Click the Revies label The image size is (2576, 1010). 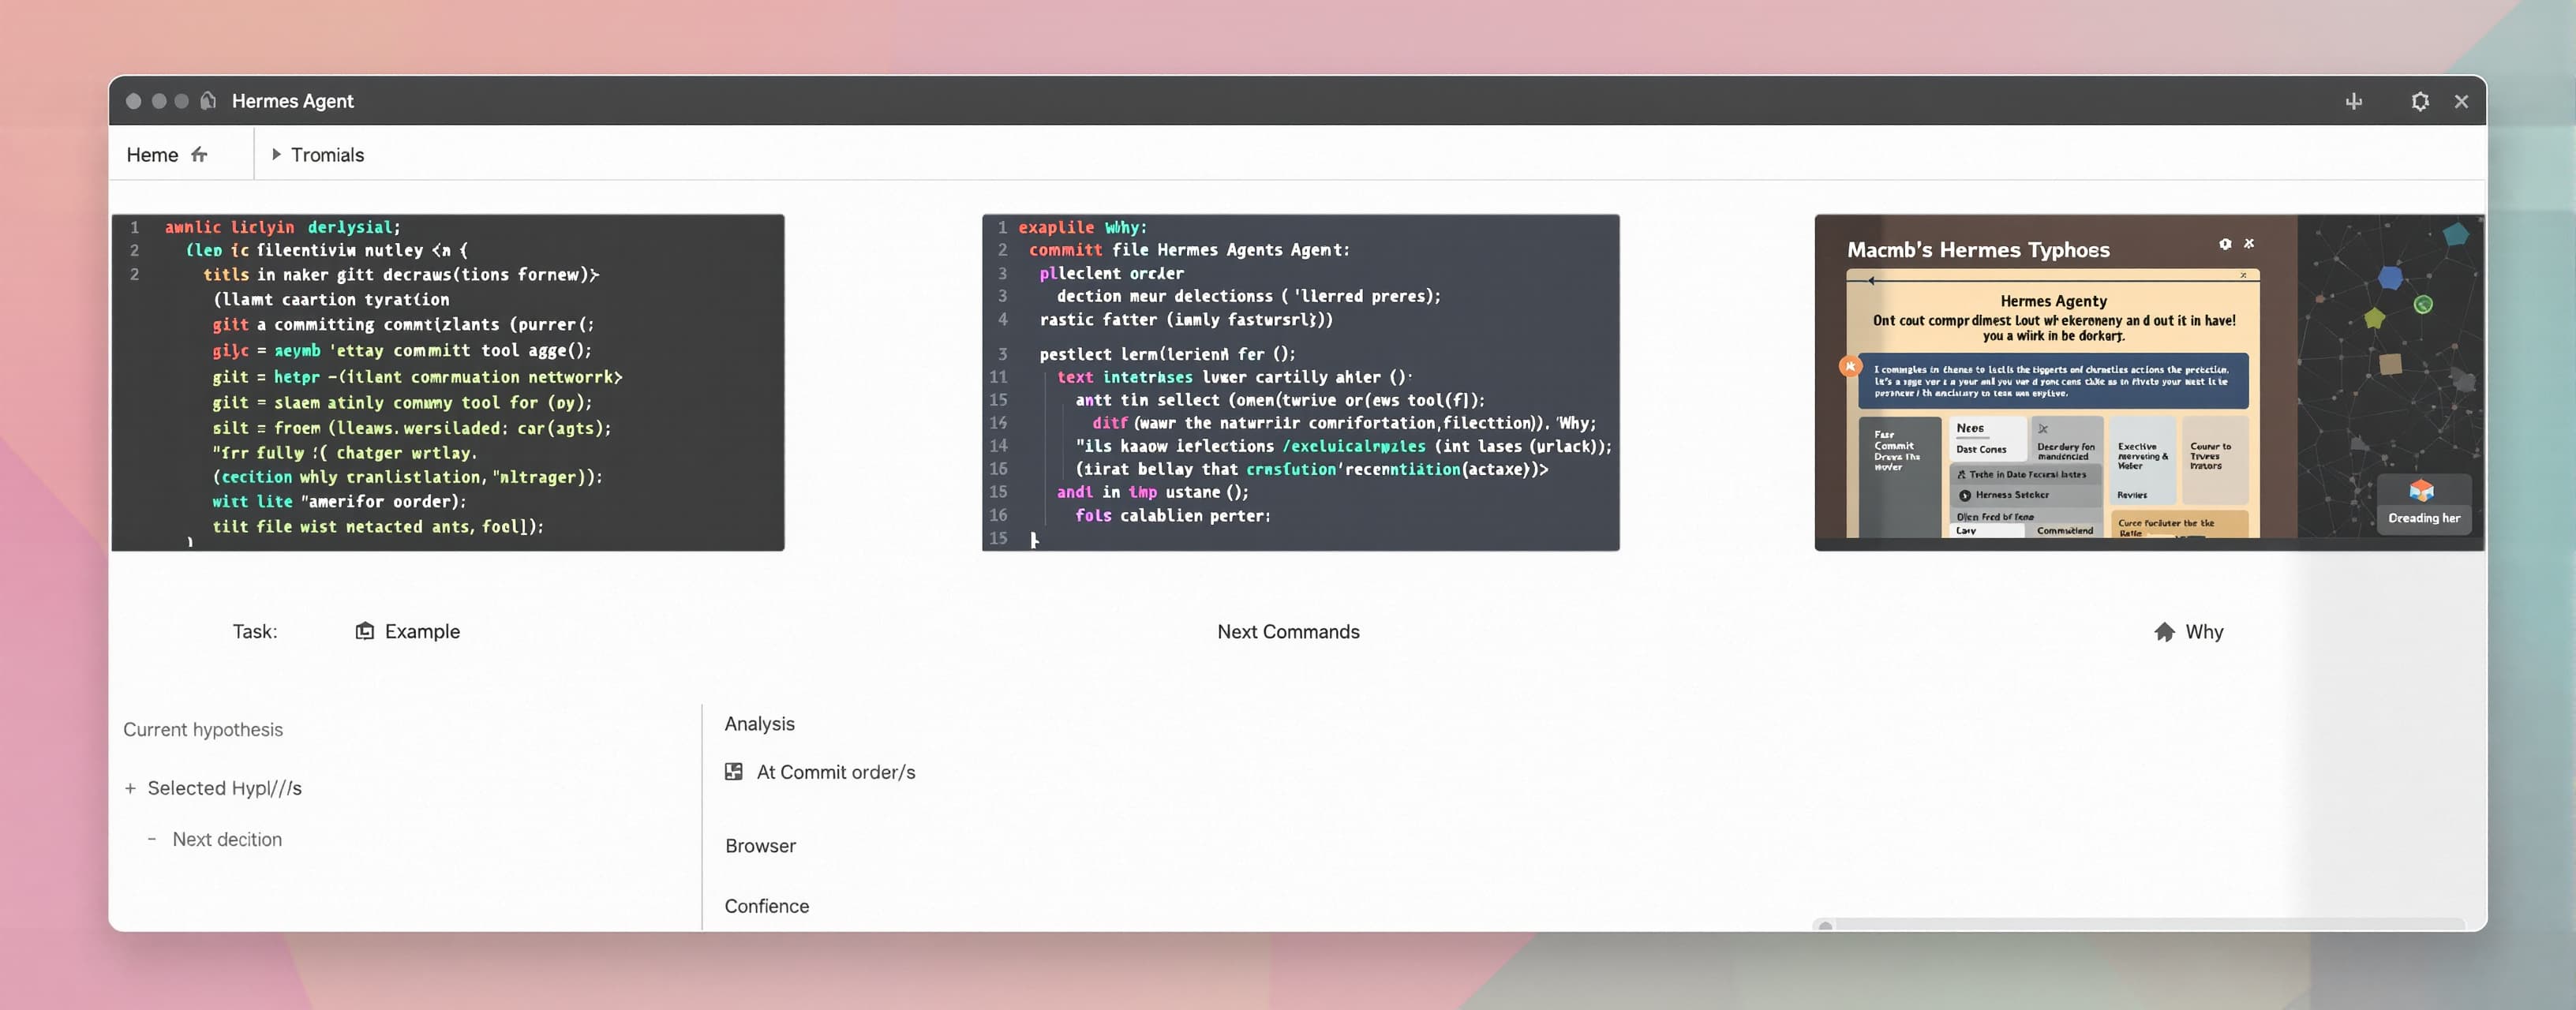point(2132,495)
